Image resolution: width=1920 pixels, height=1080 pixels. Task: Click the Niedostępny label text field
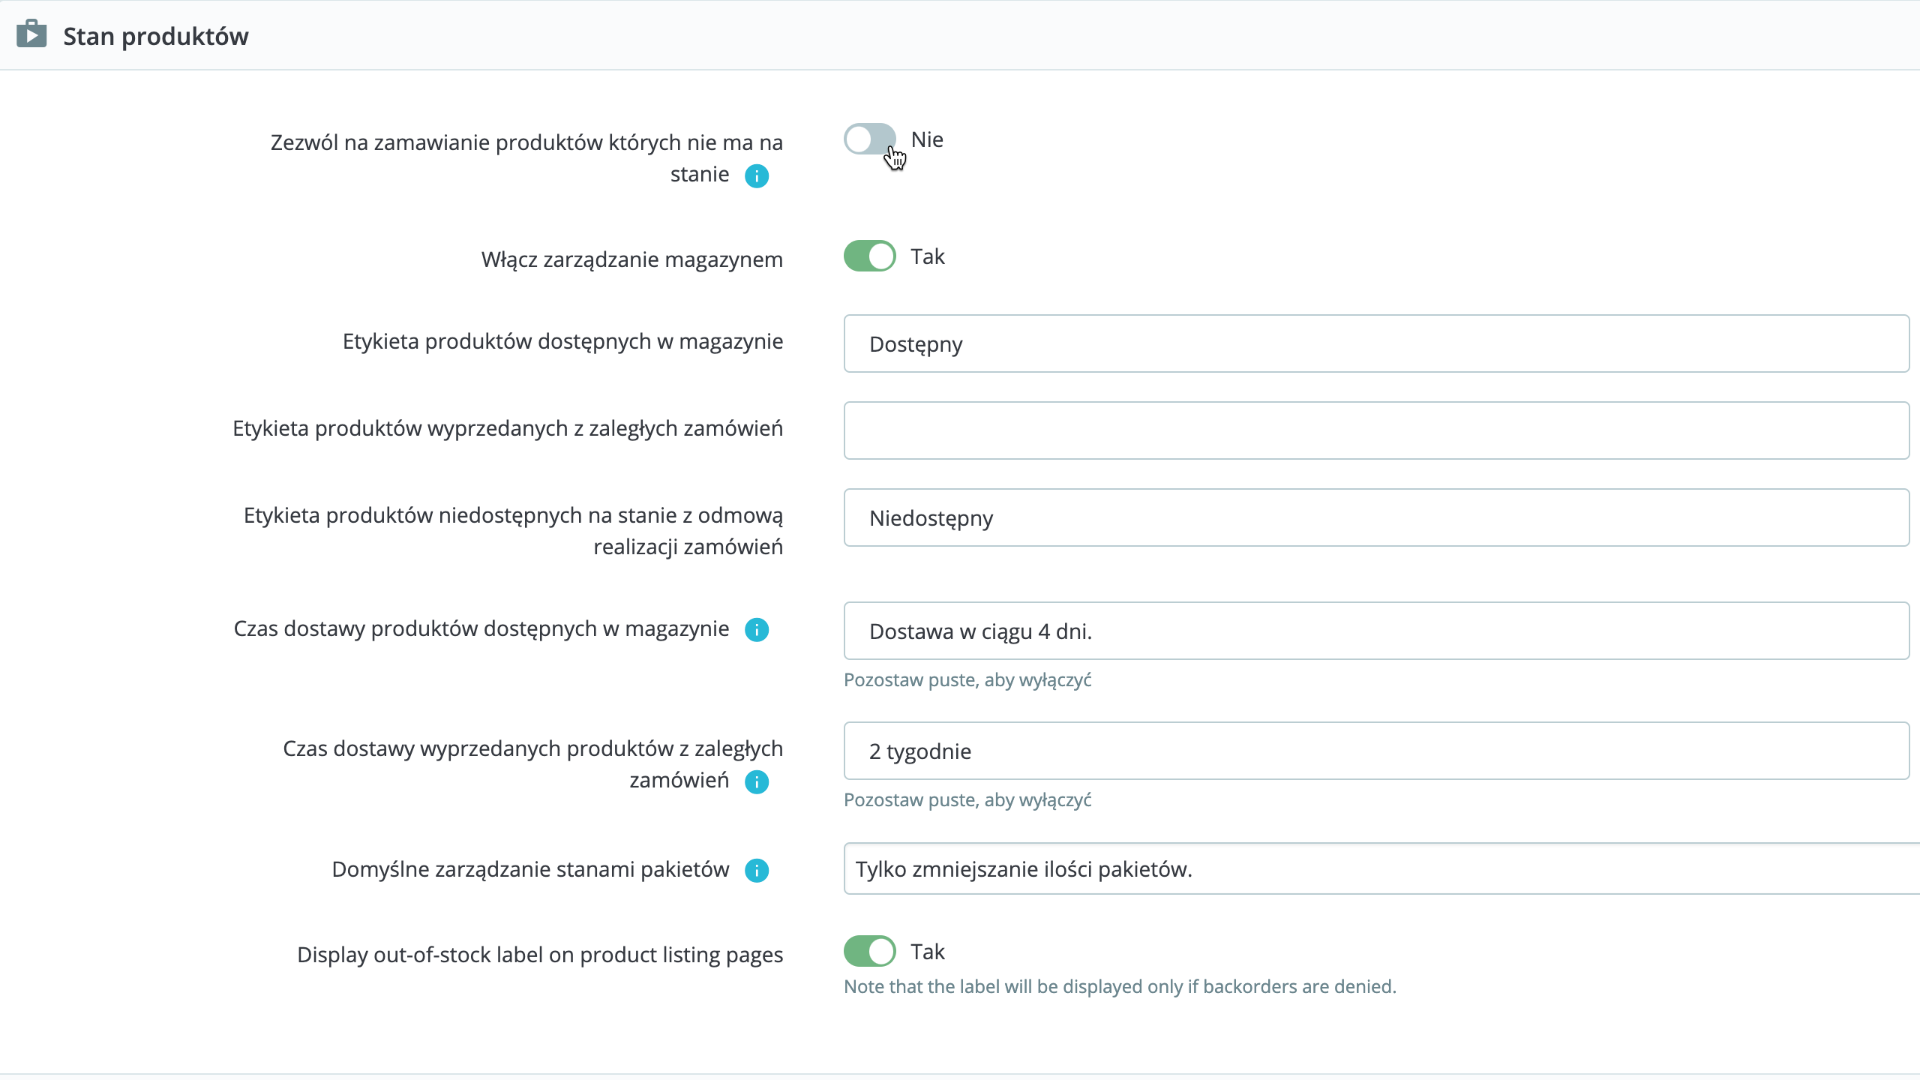(x=1376, y=518)
